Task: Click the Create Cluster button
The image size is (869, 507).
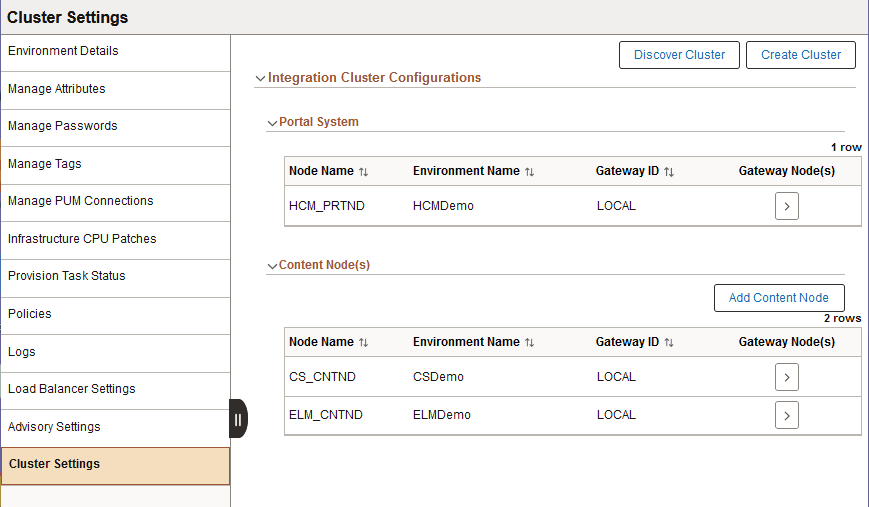Action: pos(801,55)
